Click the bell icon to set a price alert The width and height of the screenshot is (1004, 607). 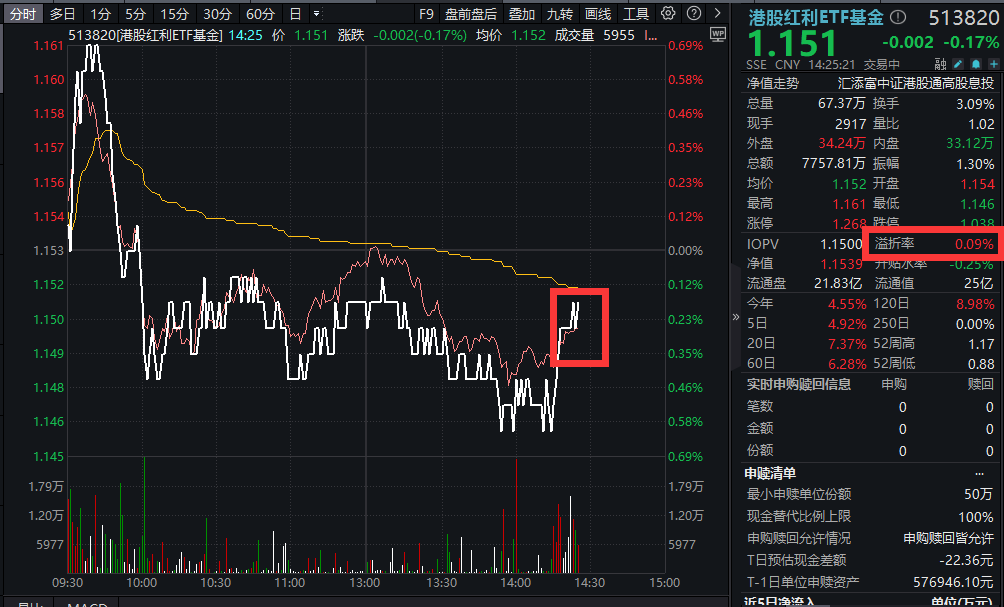[x=976, y=63]
